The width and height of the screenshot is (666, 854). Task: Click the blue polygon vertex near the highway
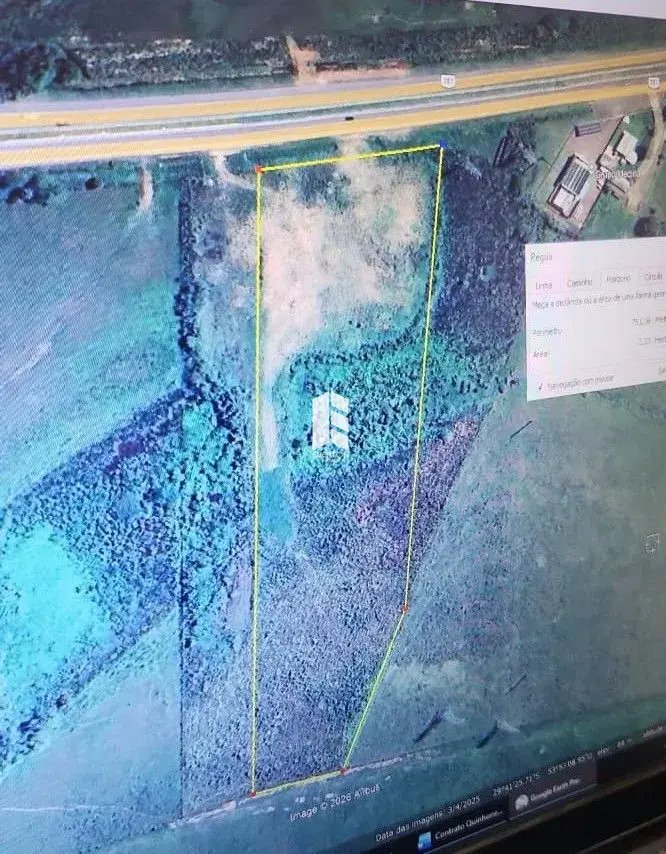[x=443, y=144]
